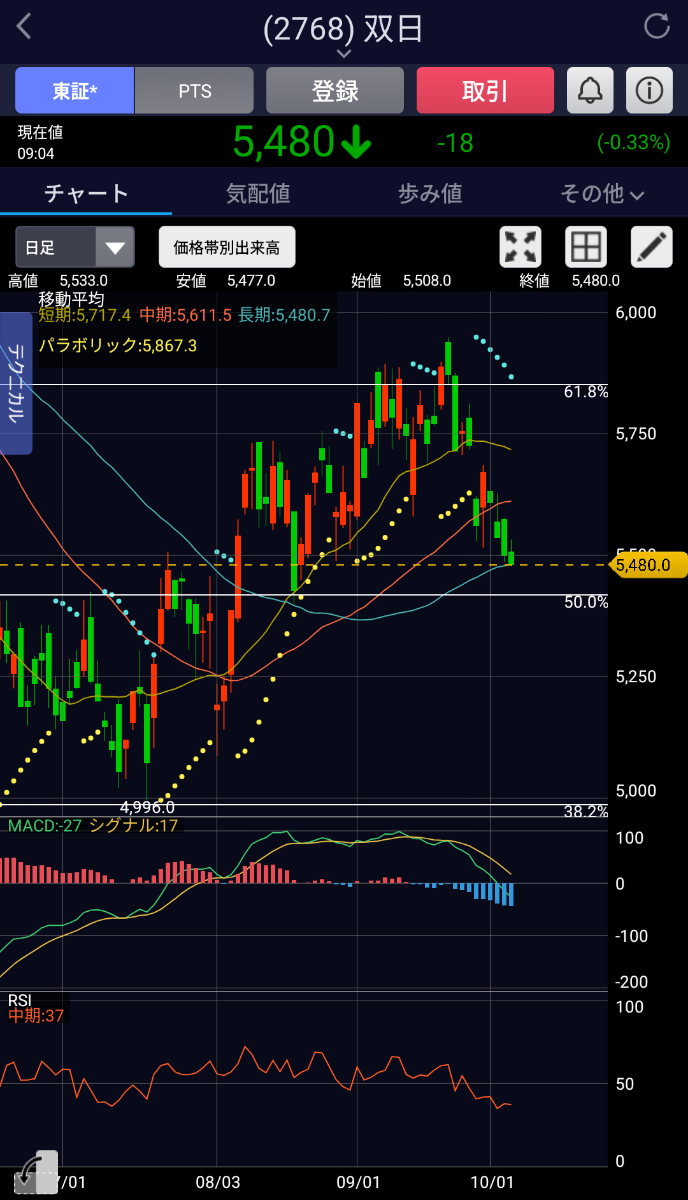Open the 日足 timeframe dropdown

pyautogui.click(x=75, y=247)
